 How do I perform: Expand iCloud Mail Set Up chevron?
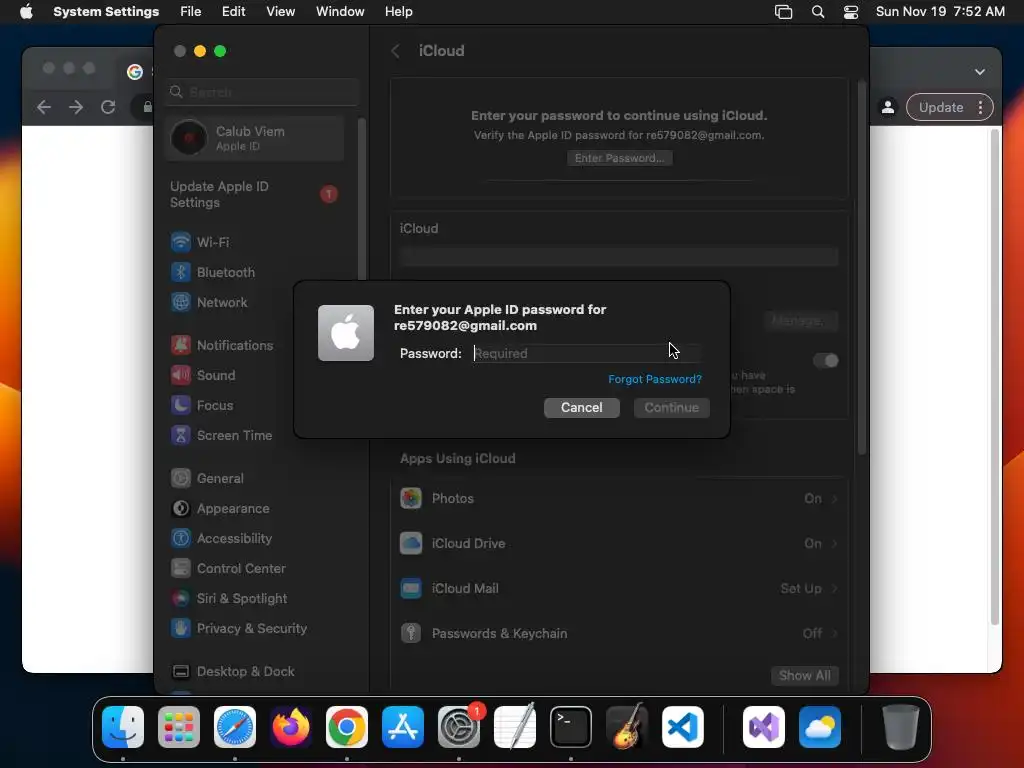(835, 589)
